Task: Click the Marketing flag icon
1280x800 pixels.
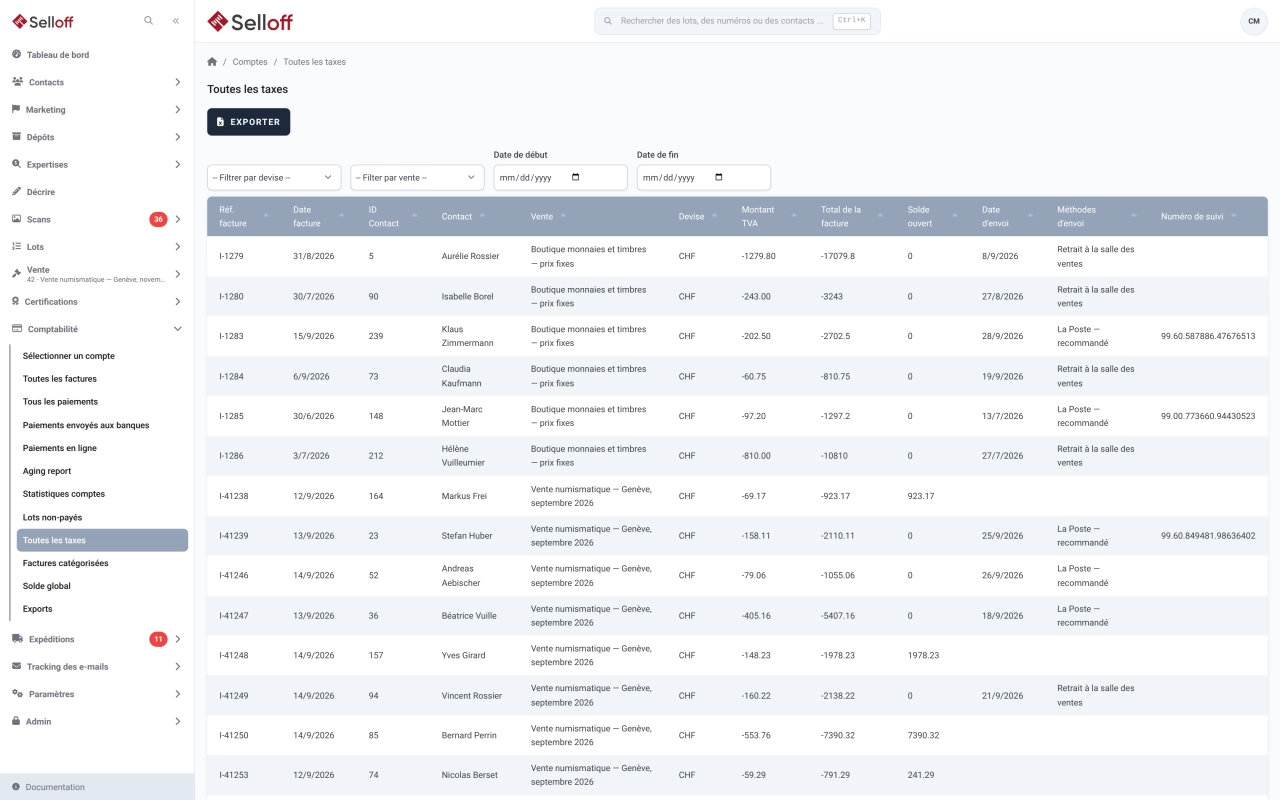Action: [x=16, y=109]
